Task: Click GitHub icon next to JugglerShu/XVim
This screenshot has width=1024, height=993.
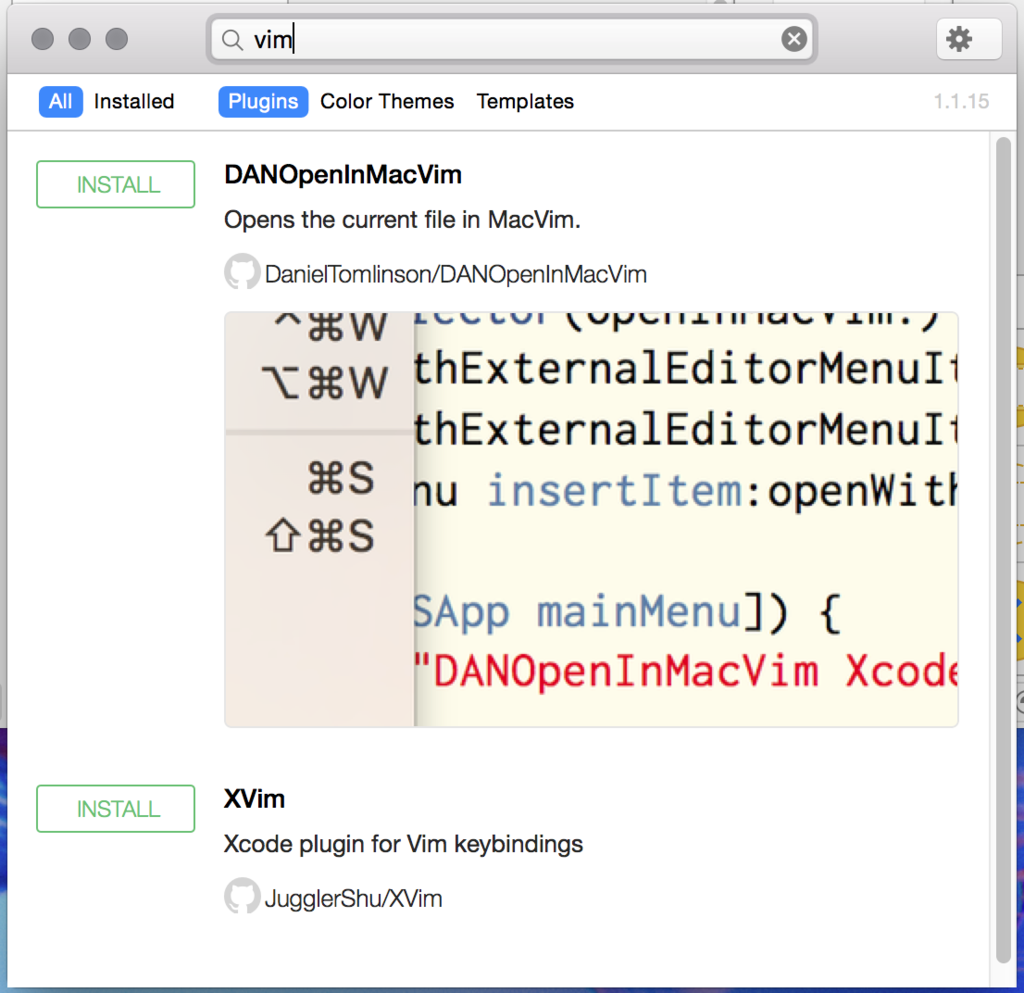Action: 242,895
